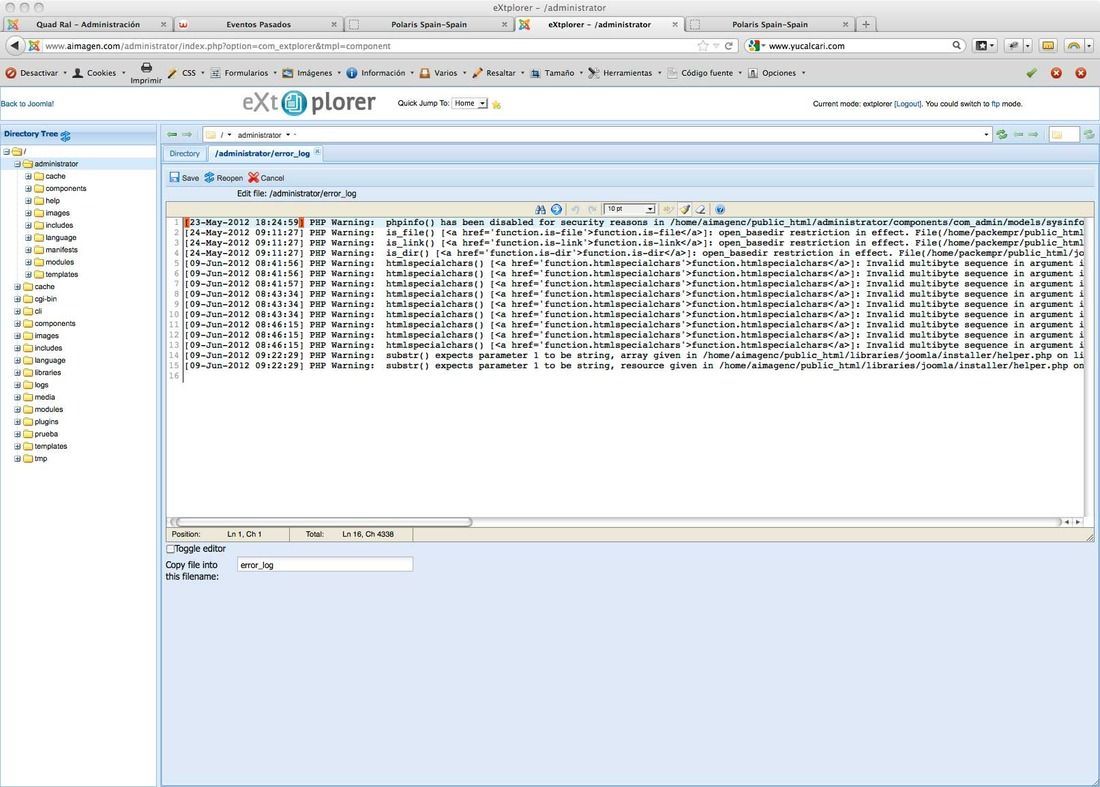This screenshot has width=1100, height=787.
Task: Open a new browser tab
Action: (x=866, y=24)
